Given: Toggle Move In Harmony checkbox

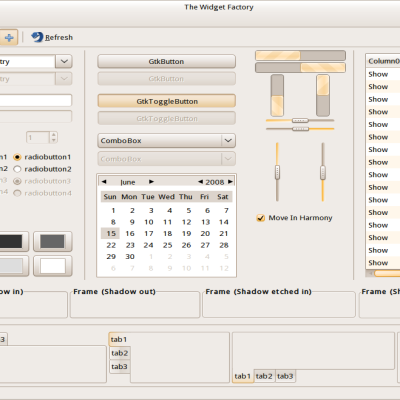Looking at the screenshot, I should click(294, 218).
